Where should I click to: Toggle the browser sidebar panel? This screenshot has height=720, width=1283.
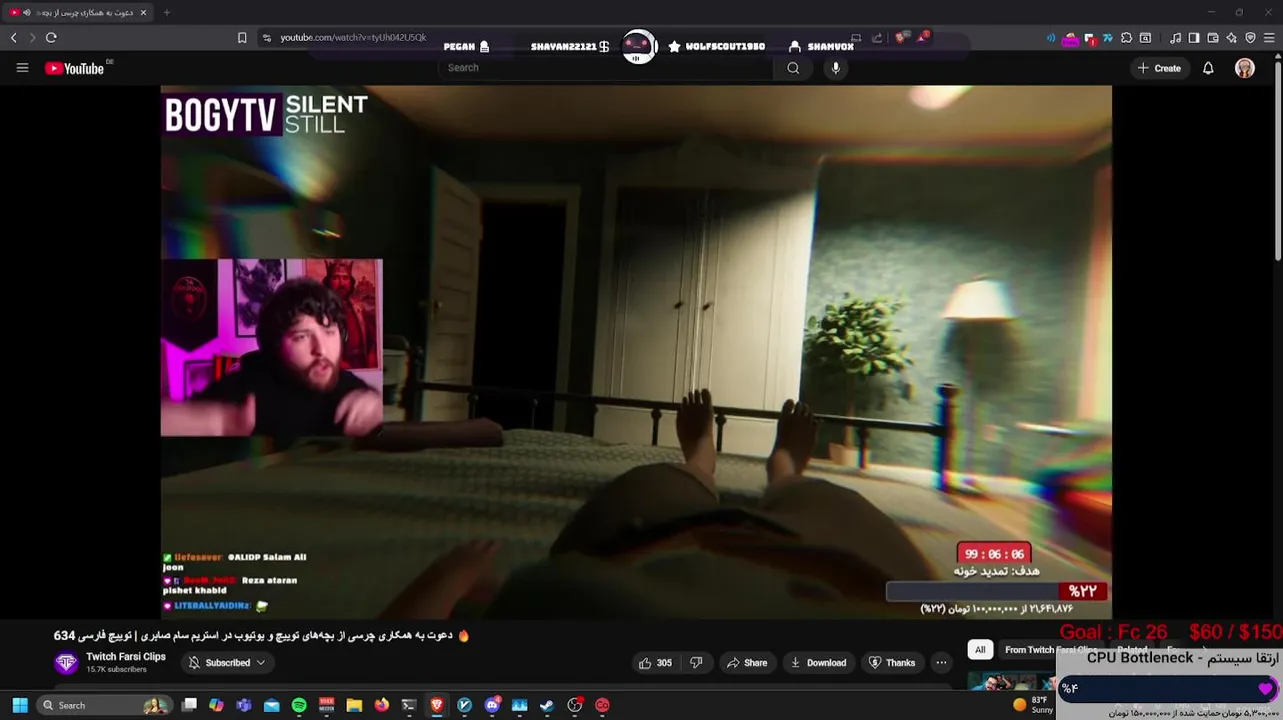(x=1194, y=38)
